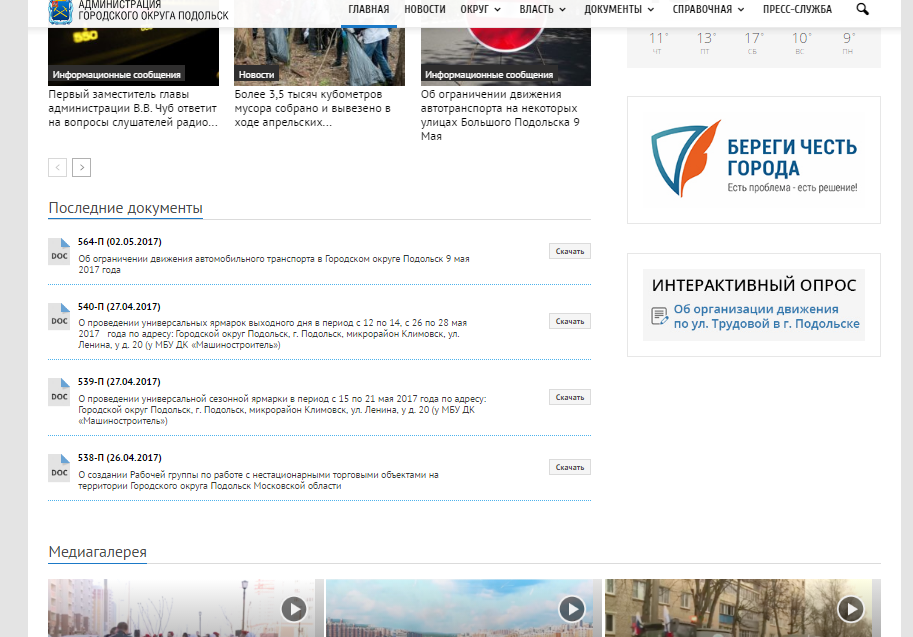Expand the Власть dropdown menu
Viewport: 913px width, 637px height.
[542, 9]
